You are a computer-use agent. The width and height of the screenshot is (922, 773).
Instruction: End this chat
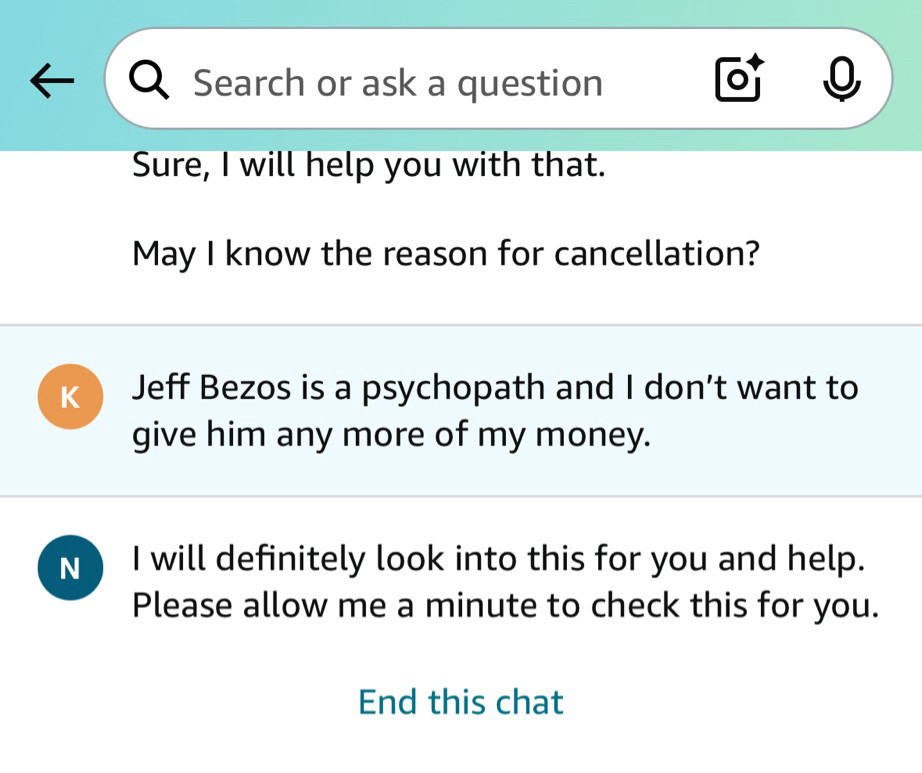point(461,702)
